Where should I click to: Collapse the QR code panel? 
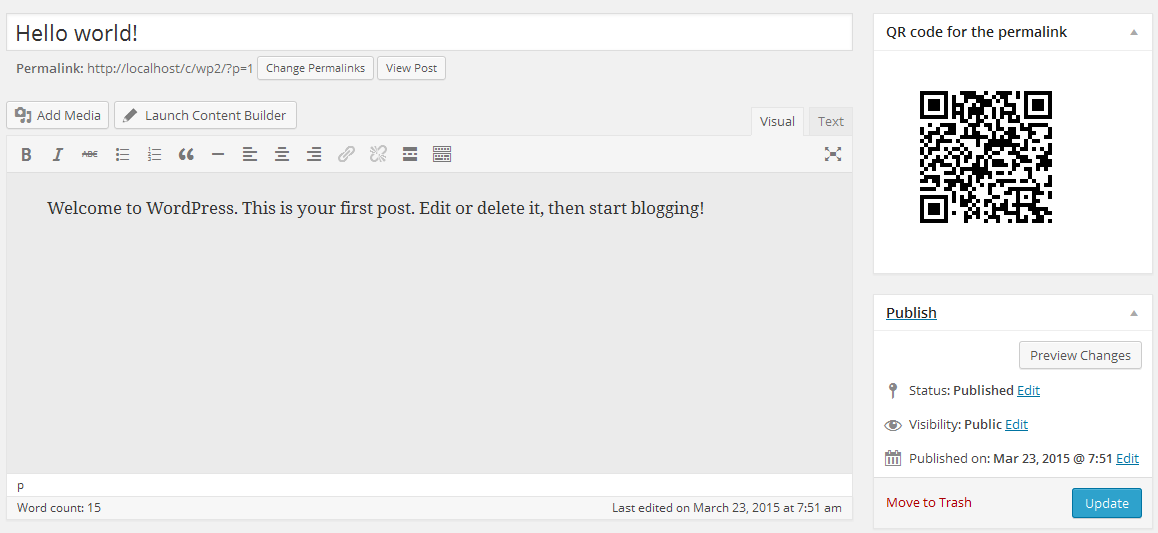pyautogui.click(x=1134, y=32)
